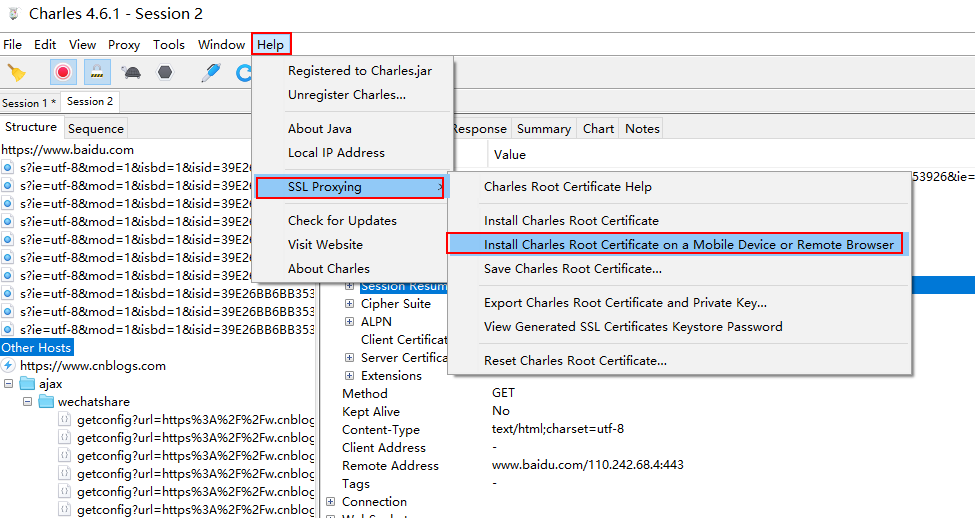Open the View menu
This screenshot has height=518, width=975.
82,45
